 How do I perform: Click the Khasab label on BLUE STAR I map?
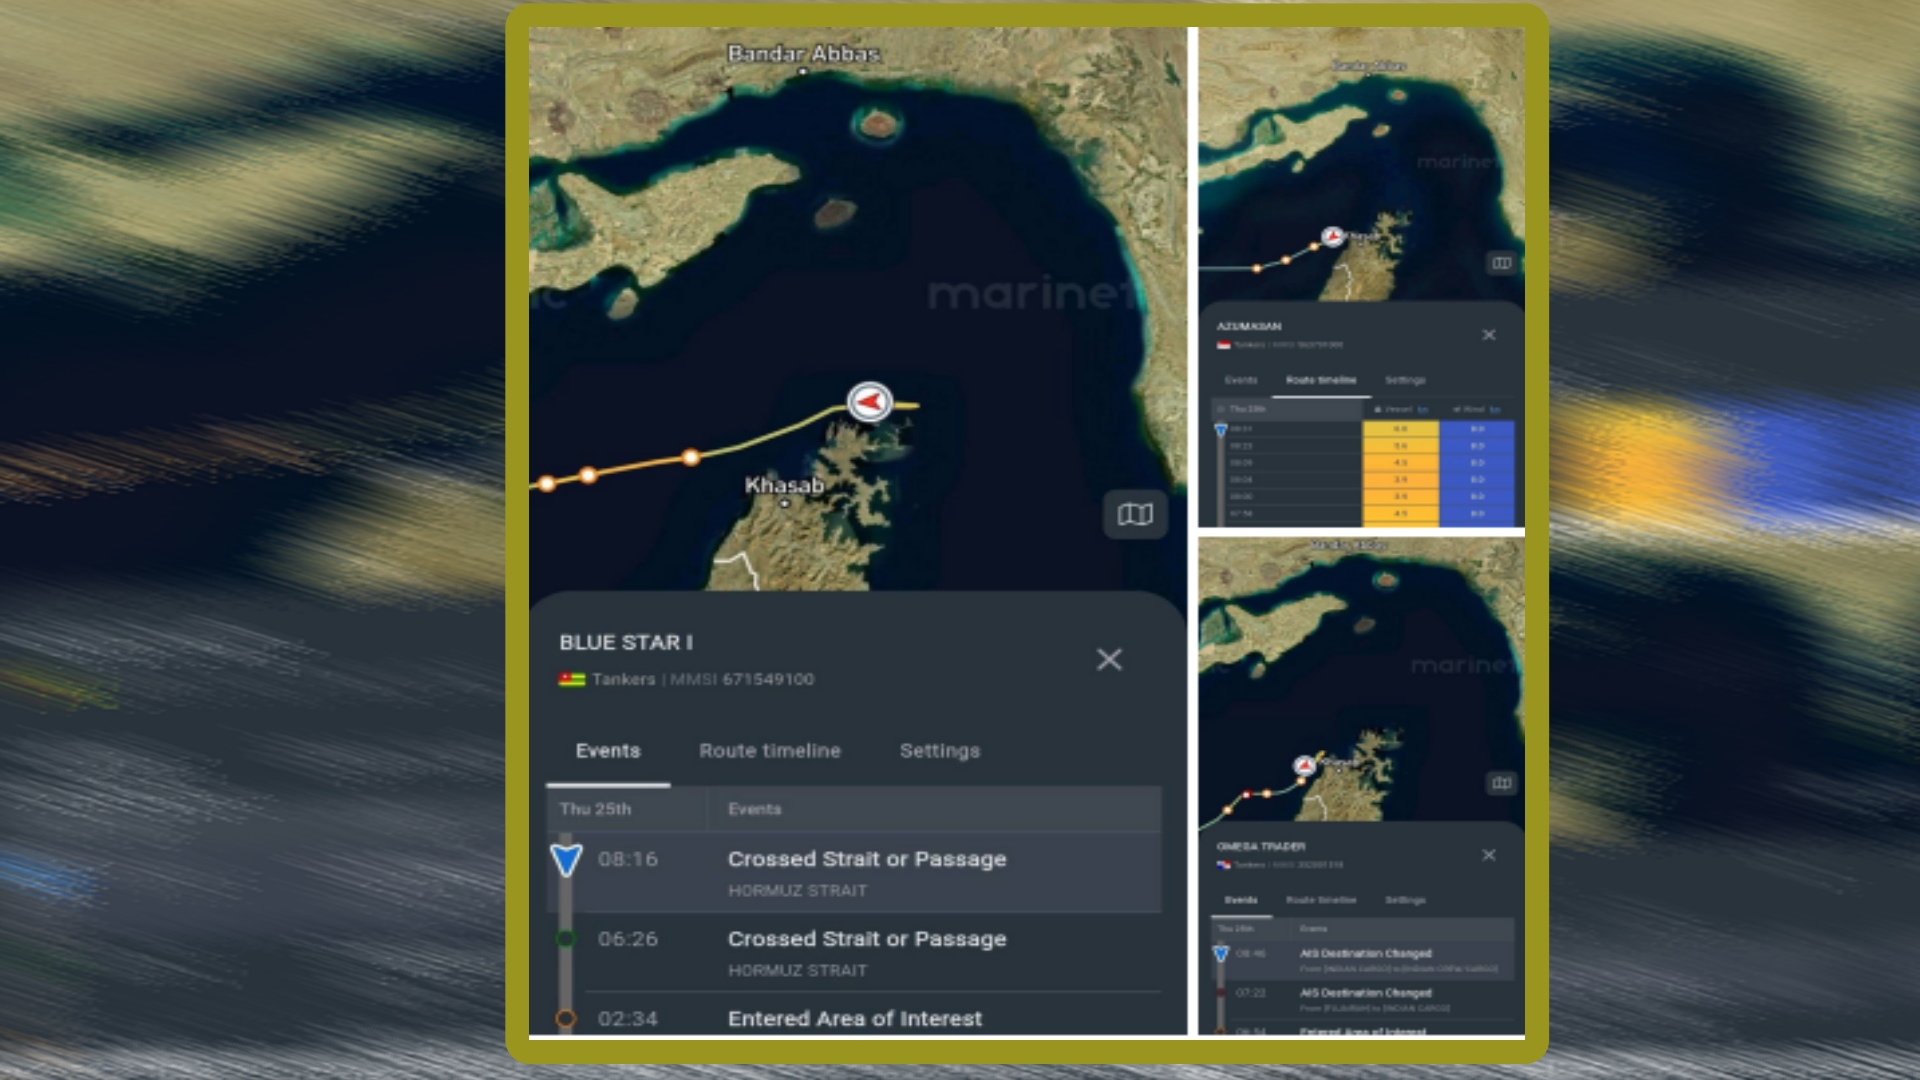(x=785, y=485)
